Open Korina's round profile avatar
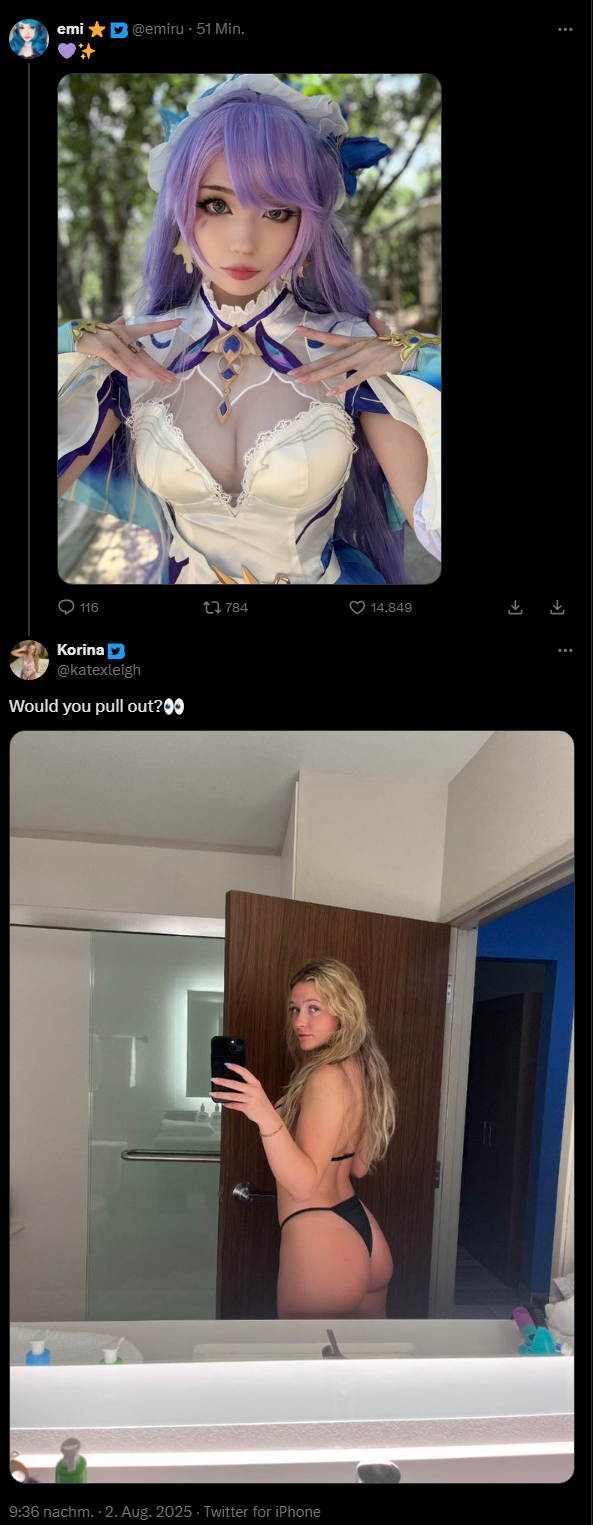Viewport: 593px width, 1525px height. click(29, 660)
